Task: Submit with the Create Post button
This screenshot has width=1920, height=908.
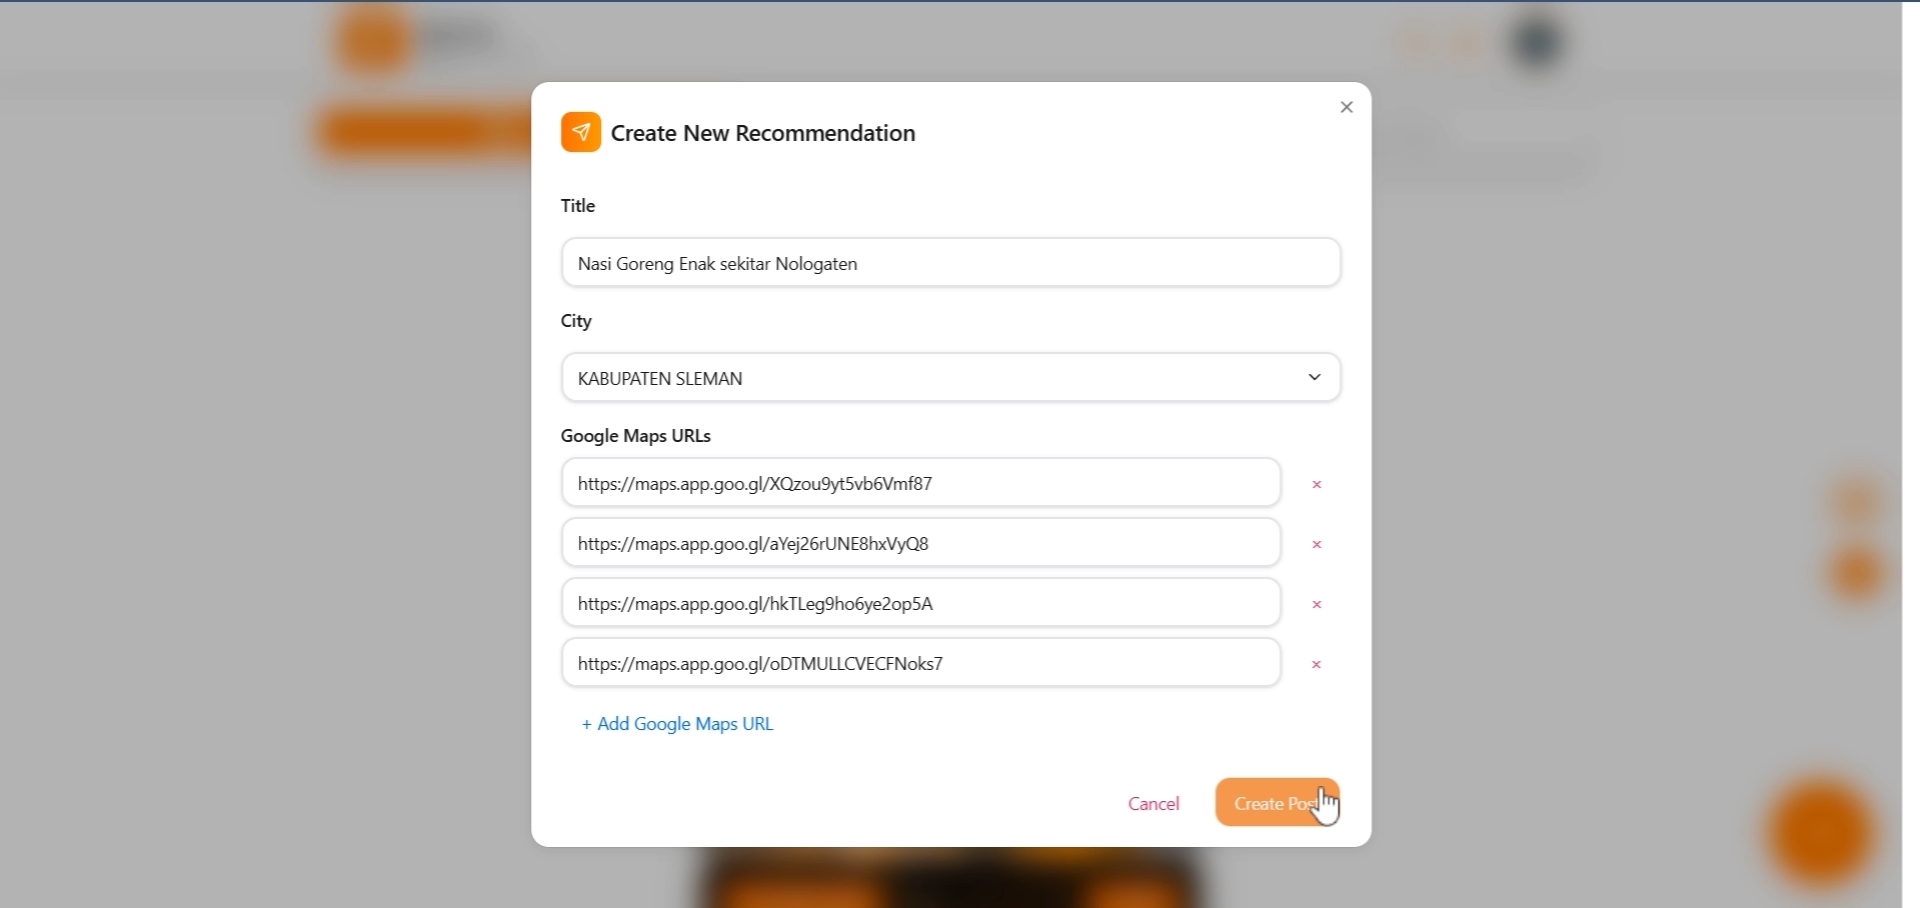Action: click(1277, 804)
